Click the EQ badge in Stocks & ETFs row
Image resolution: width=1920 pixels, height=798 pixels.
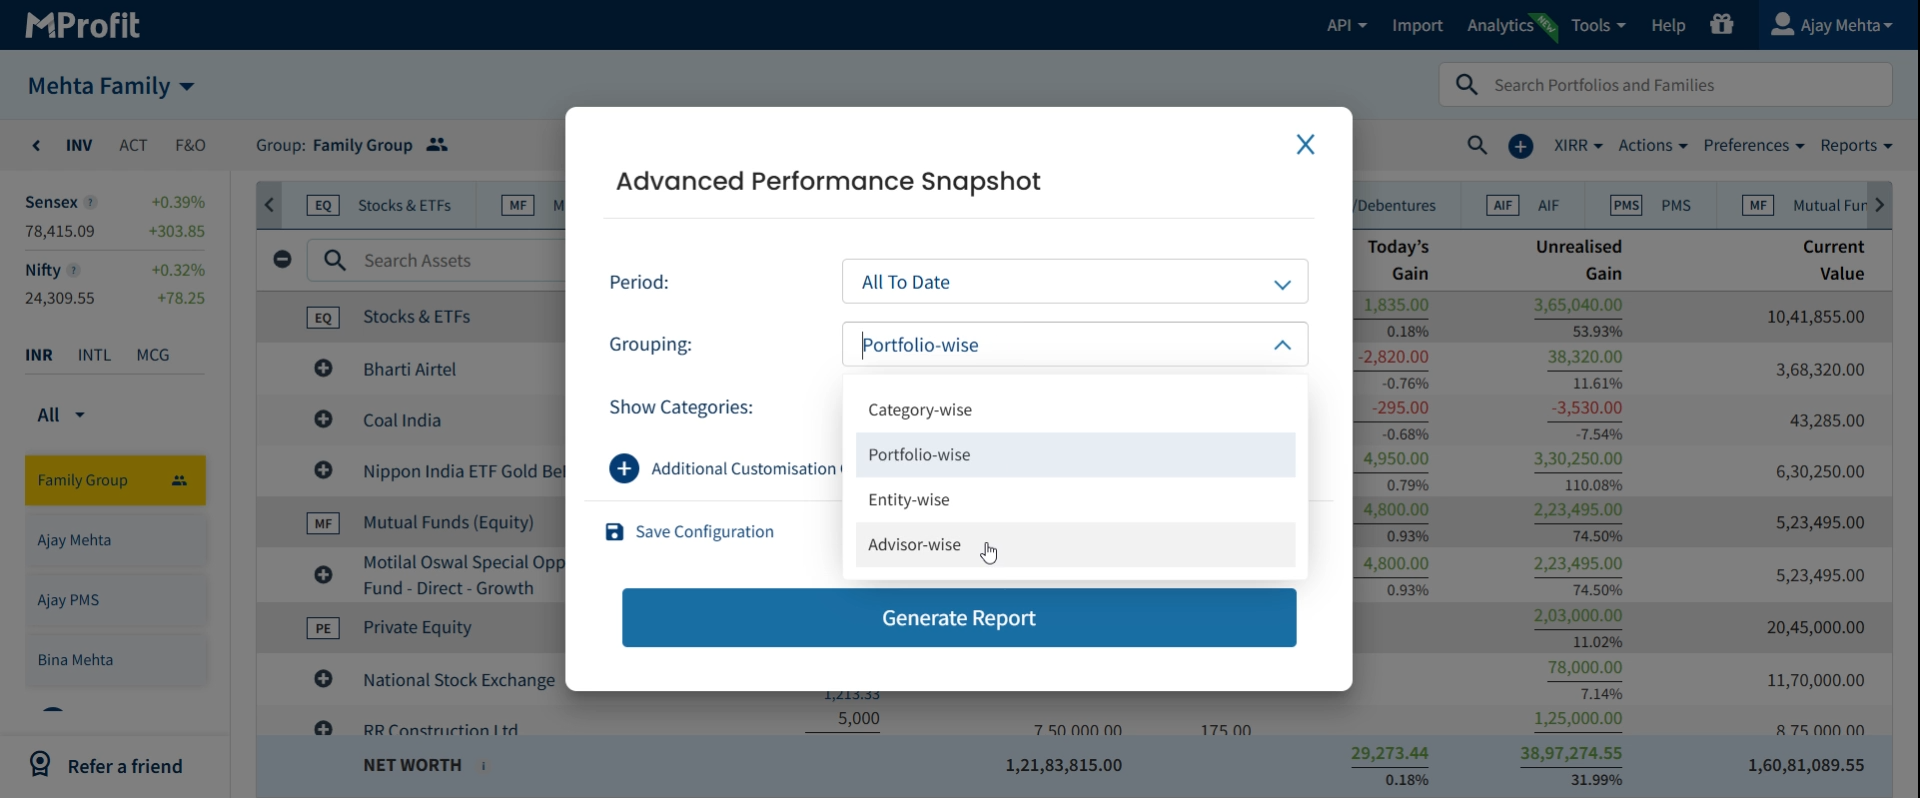pyautogui.click(x=323, y=318)
